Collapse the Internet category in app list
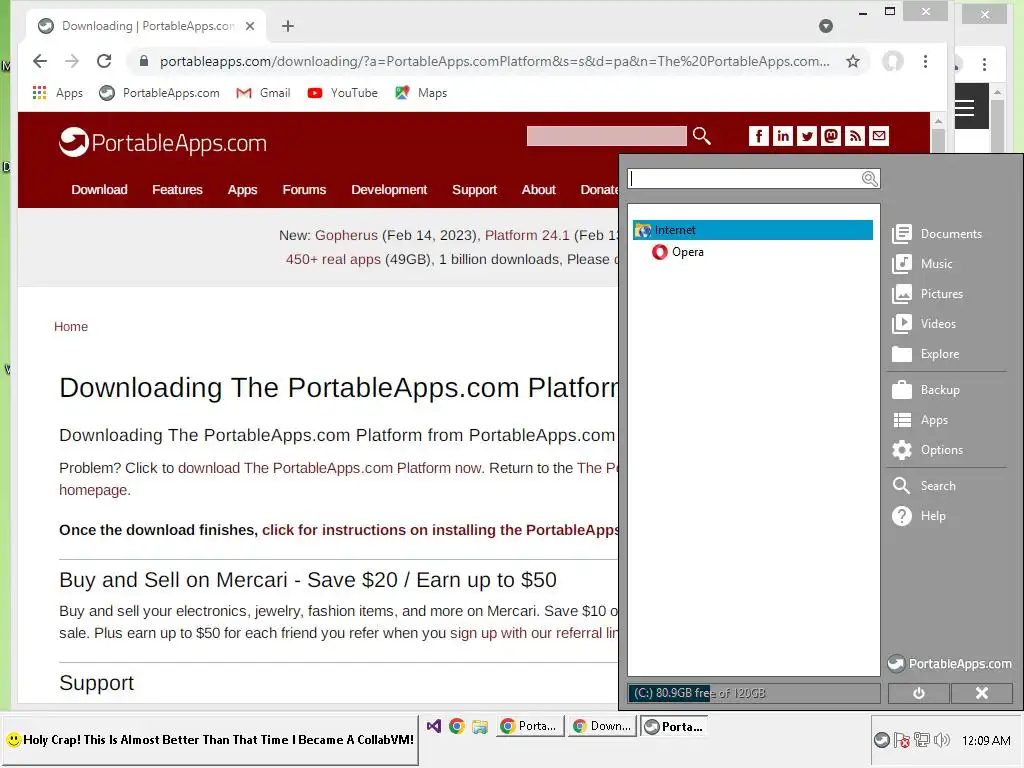1024x768 pixels. pyautogui.click(x=752, y=230)
